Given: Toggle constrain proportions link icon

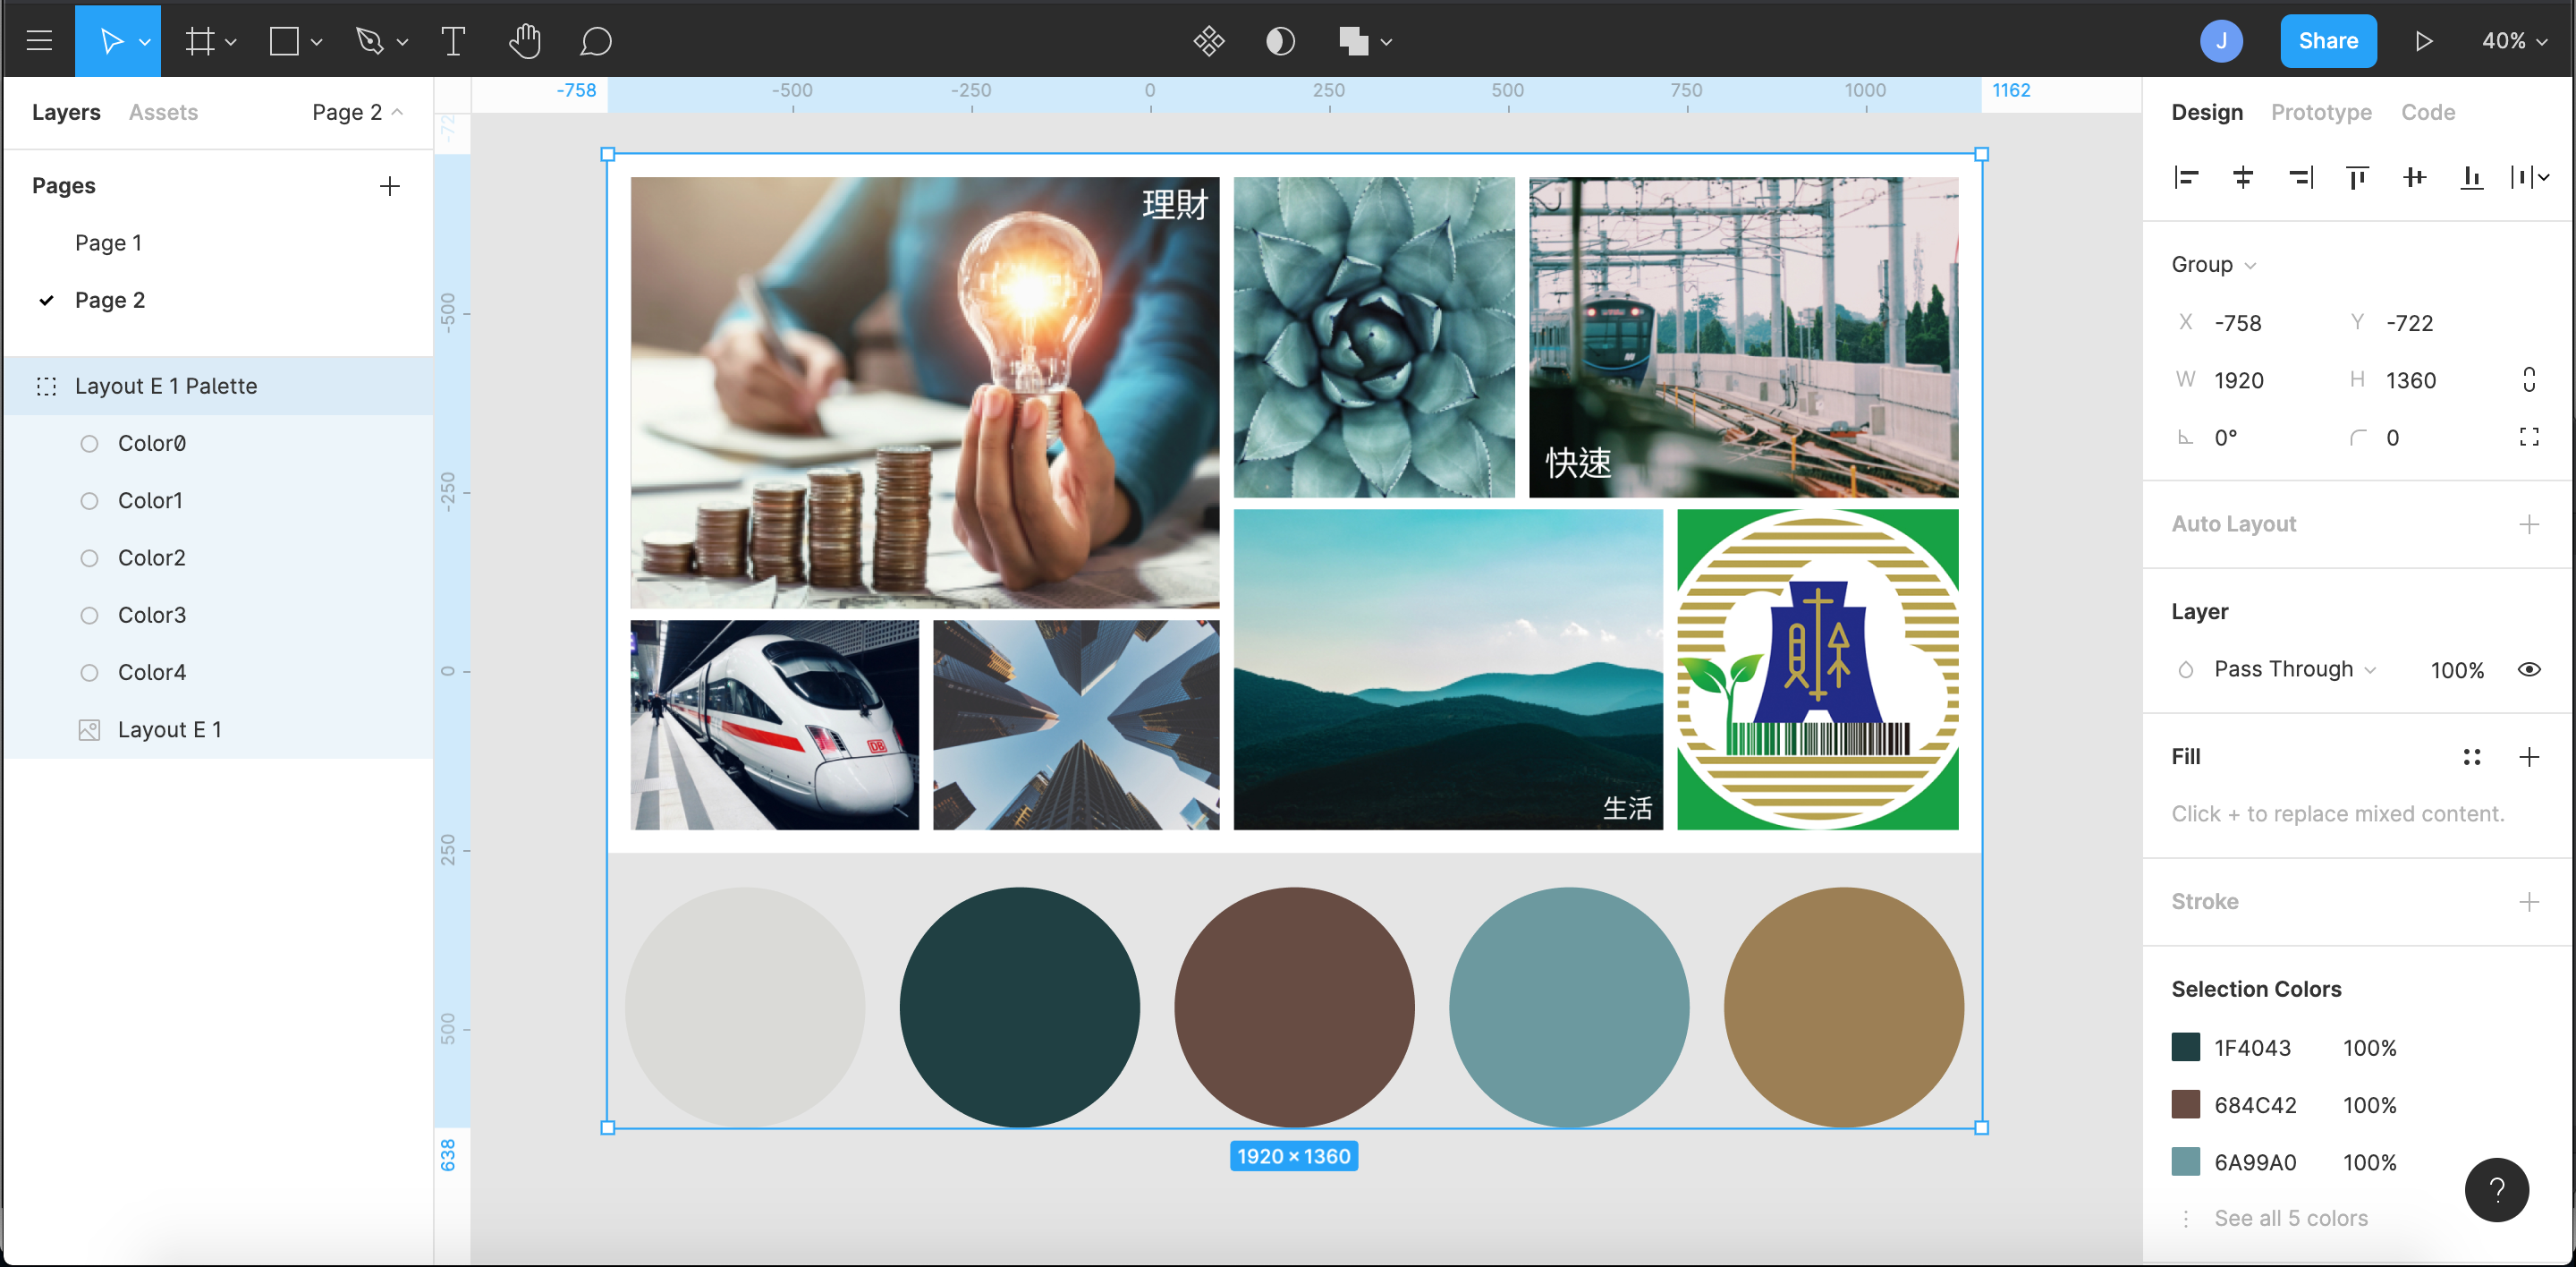Looking at the screenshot, I should point(2529,379).
